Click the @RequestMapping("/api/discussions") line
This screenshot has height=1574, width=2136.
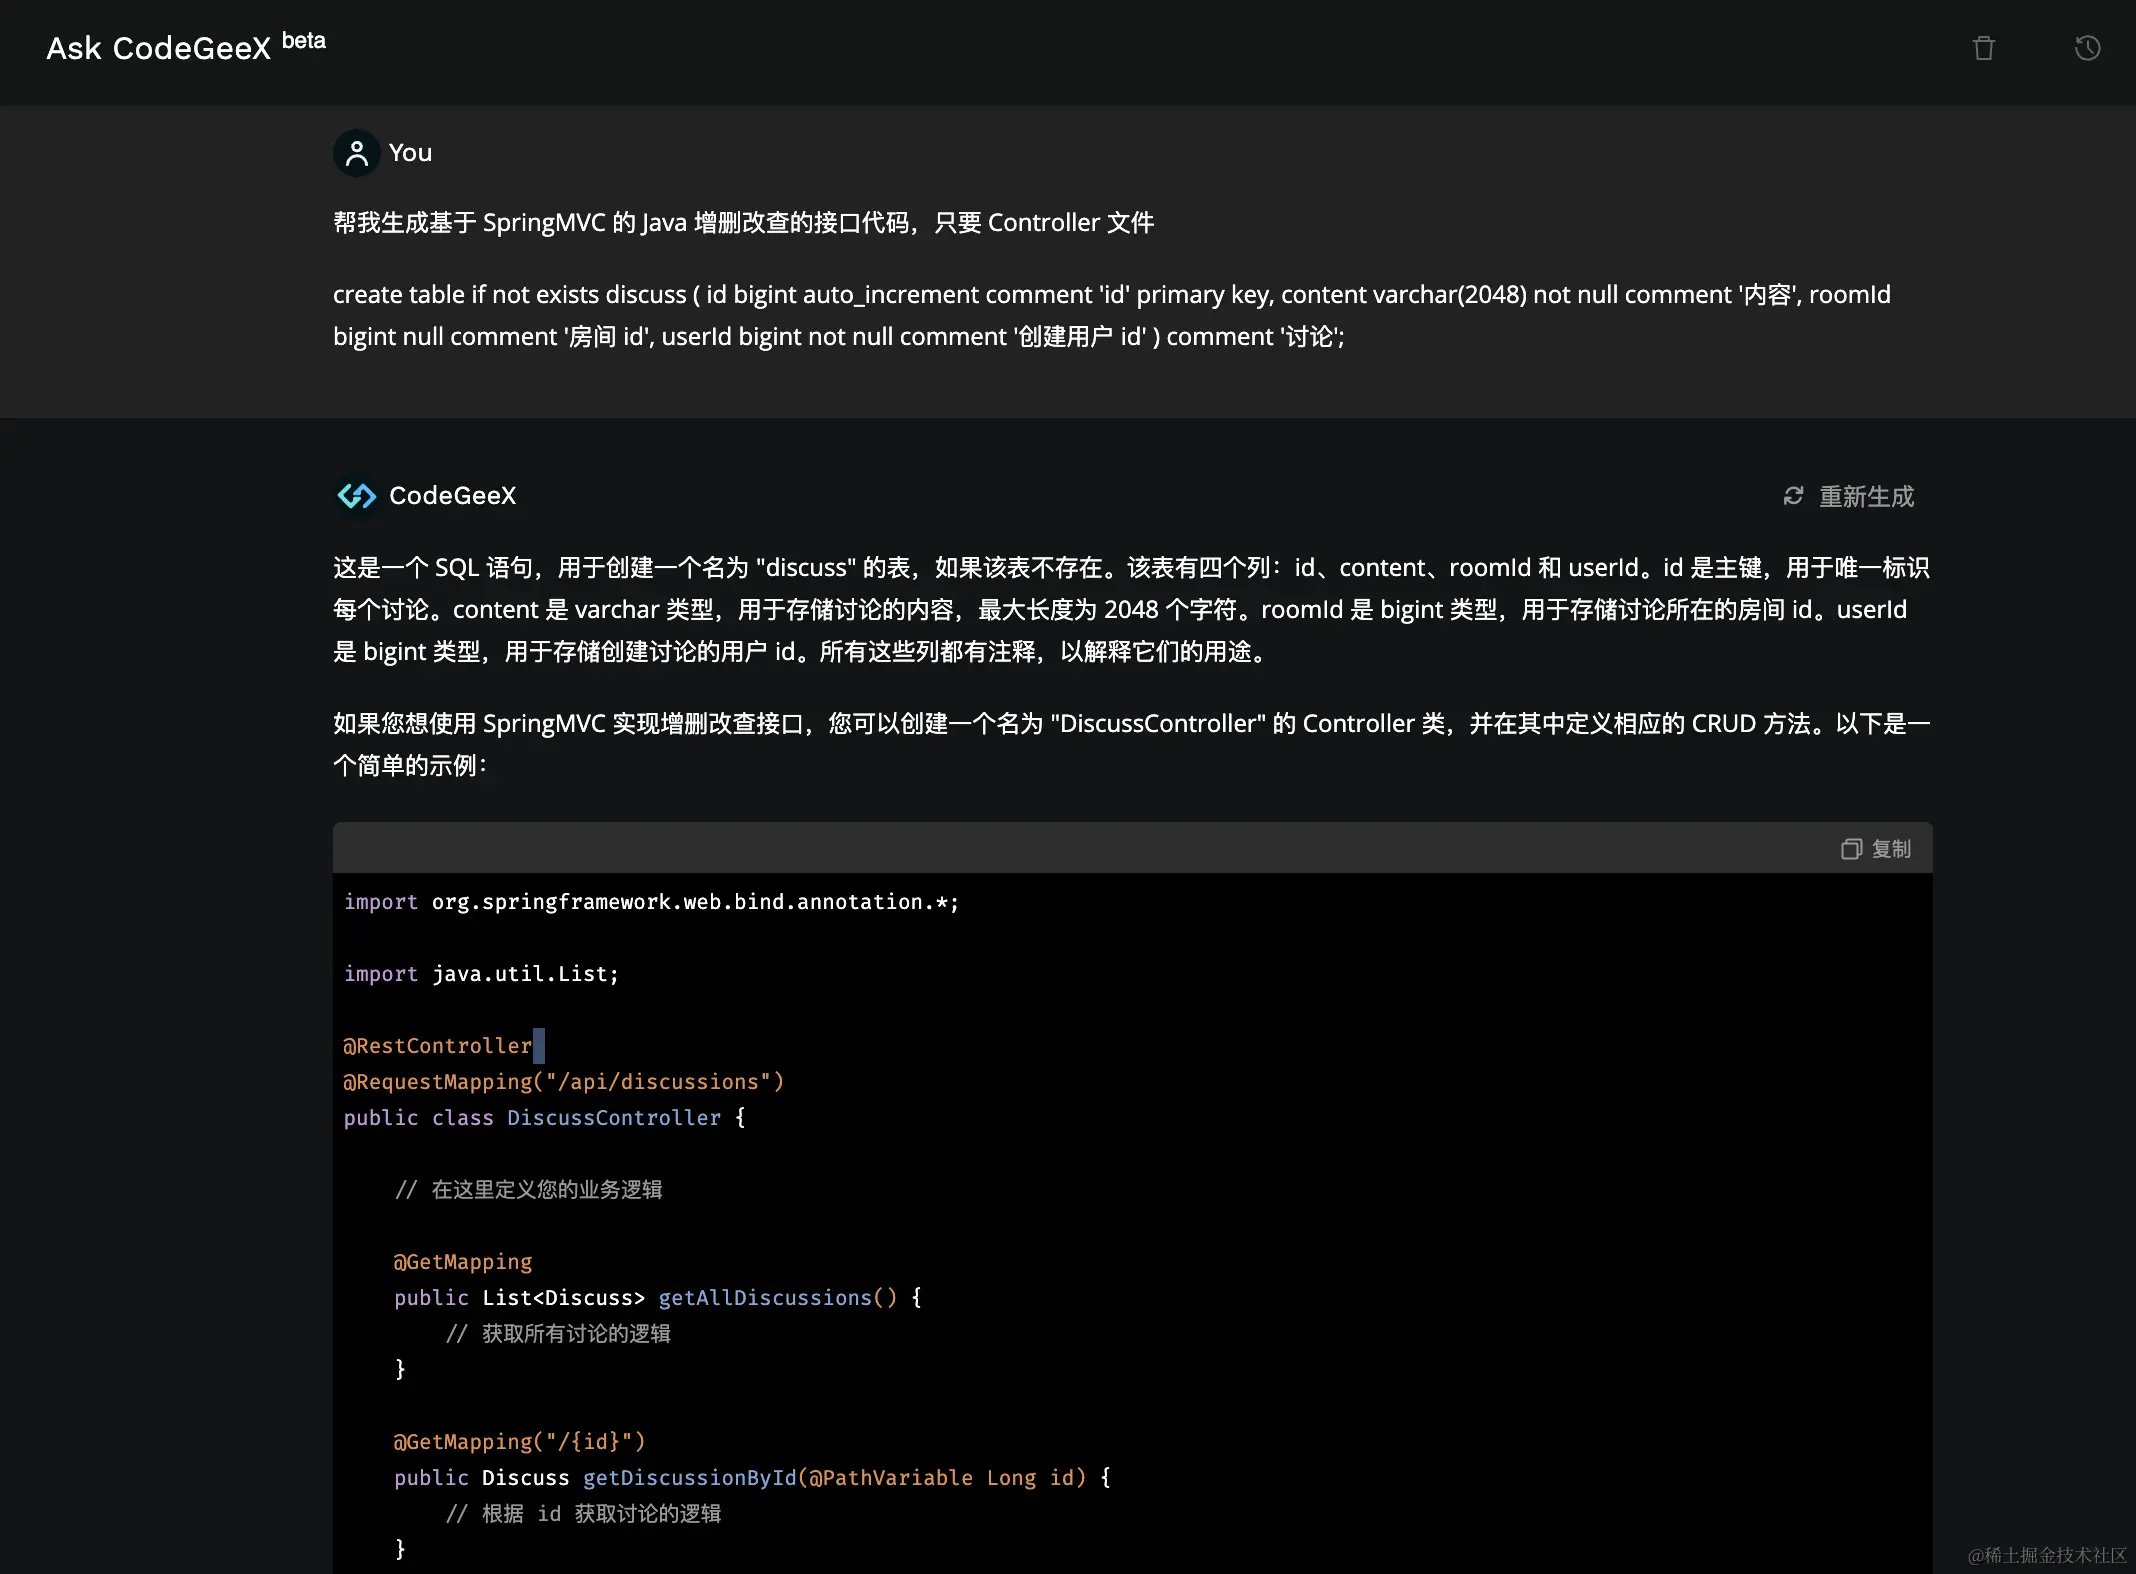click(x=564, y=1082)
